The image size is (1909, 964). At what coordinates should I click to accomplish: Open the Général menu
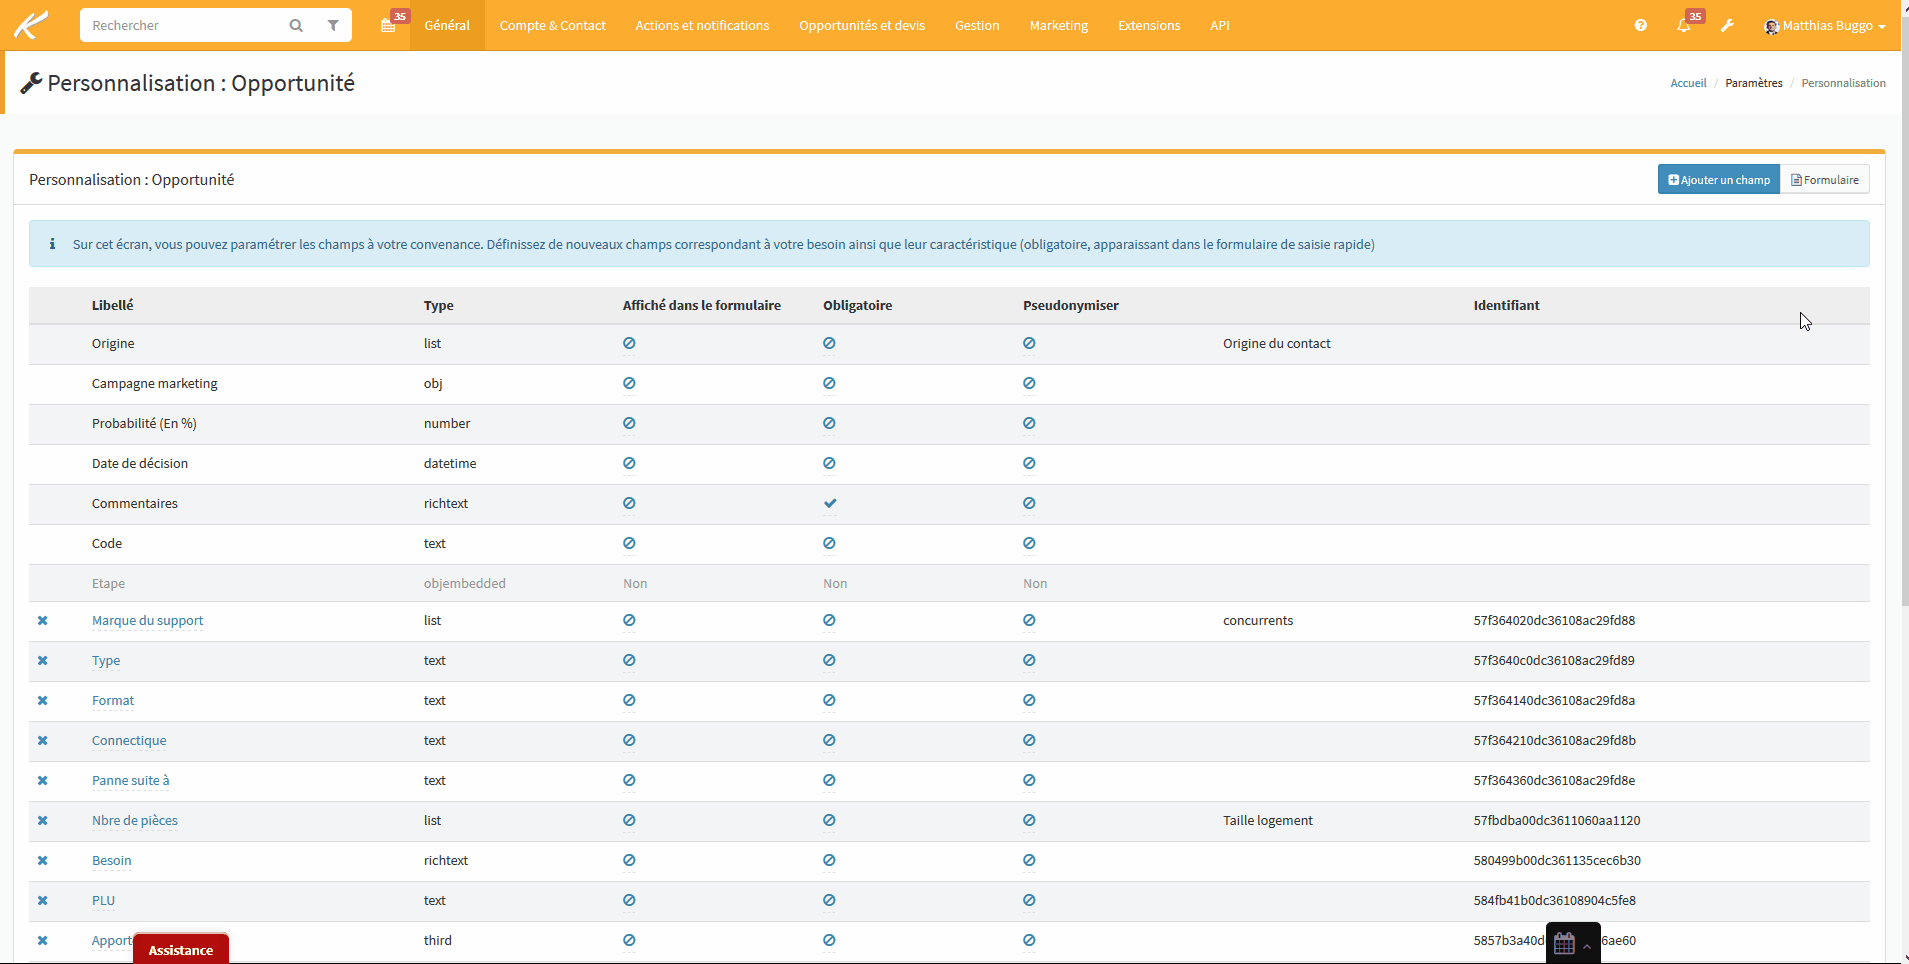click(447, 25)
